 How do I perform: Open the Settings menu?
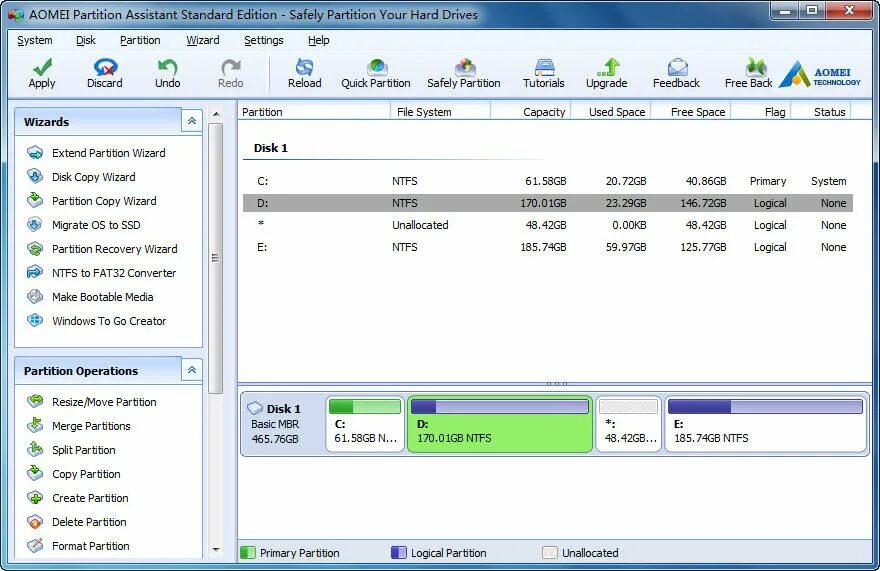264,40
